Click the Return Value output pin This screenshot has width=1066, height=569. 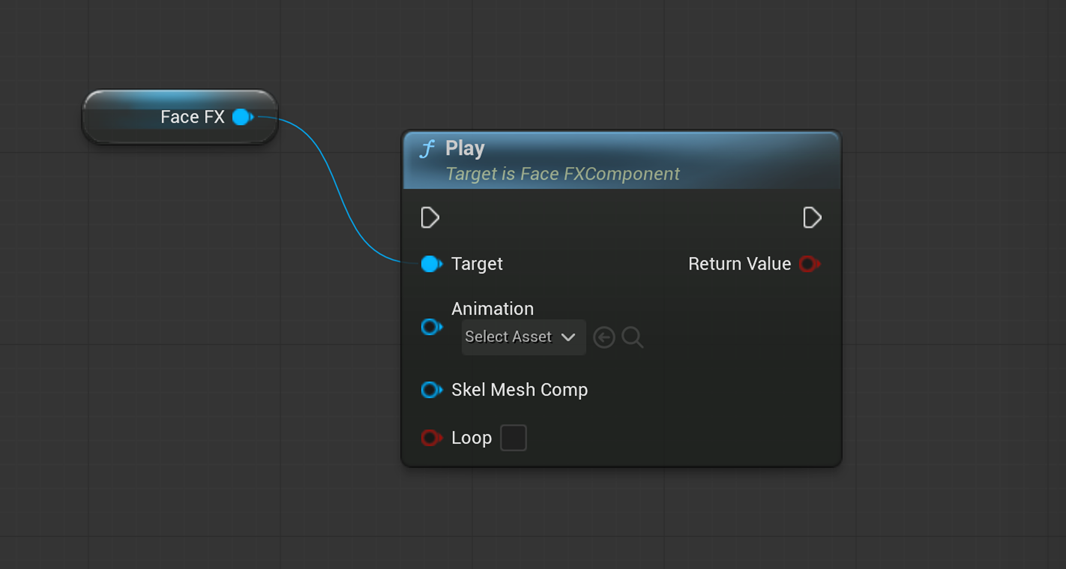809,264
